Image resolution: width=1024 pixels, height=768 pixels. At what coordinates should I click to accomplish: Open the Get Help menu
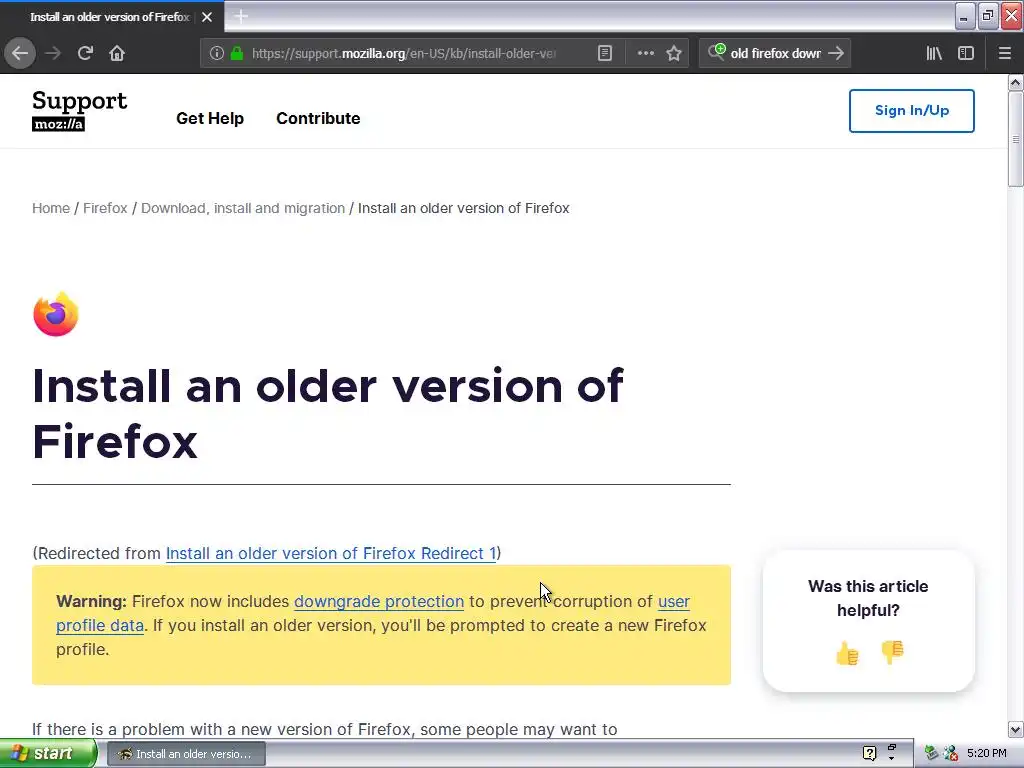(210, 118)
